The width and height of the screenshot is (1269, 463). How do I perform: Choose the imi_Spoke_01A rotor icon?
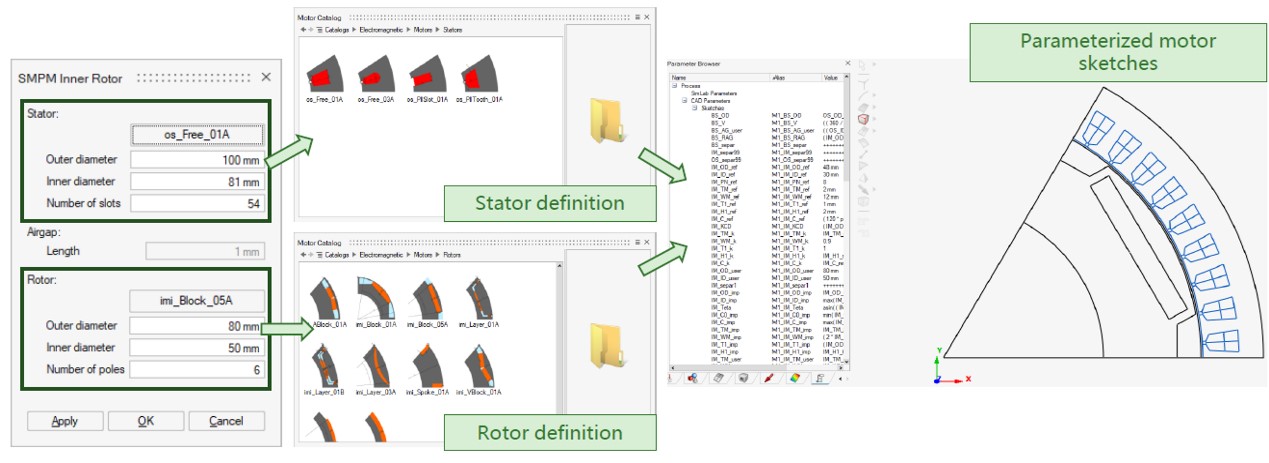click(x=431, y=366)
